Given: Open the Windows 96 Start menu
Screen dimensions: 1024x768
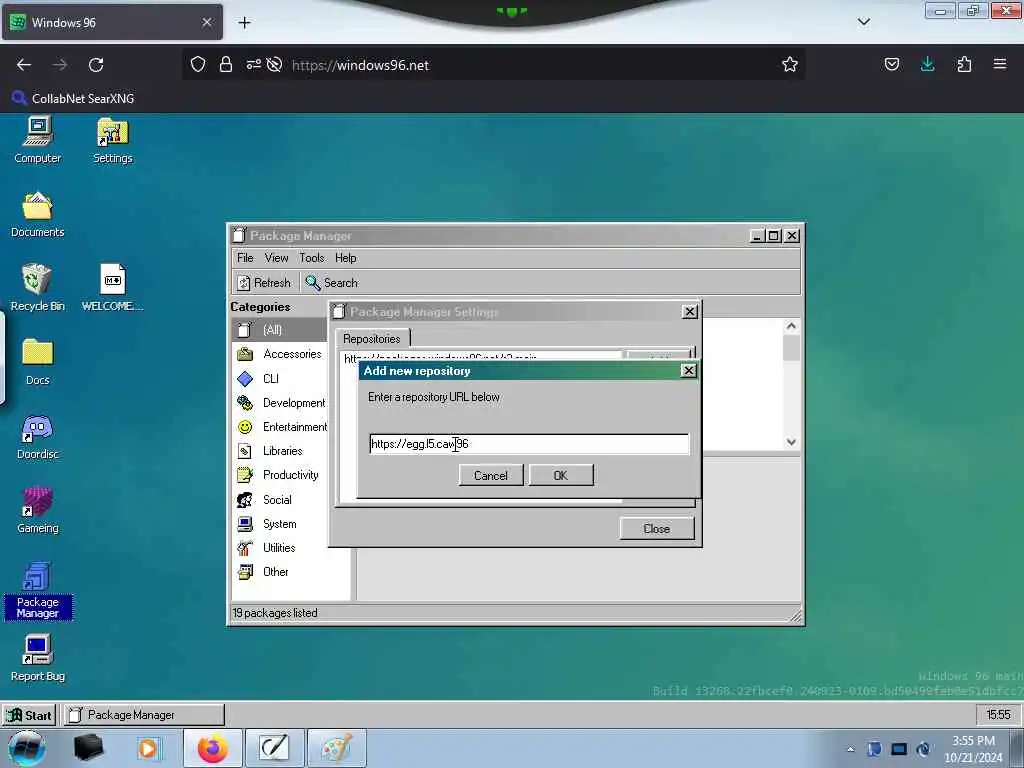Looking at the screenshot, I should point(29,715).
